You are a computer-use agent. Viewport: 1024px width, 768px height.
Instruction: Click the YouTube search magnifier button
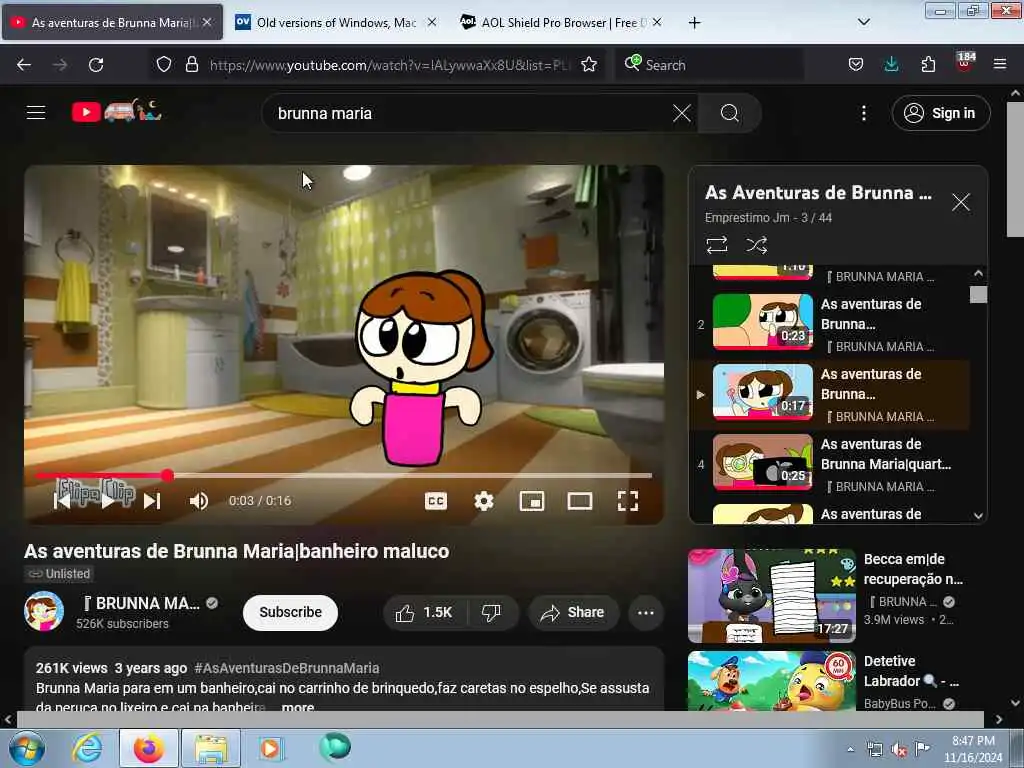coord(729,113)
